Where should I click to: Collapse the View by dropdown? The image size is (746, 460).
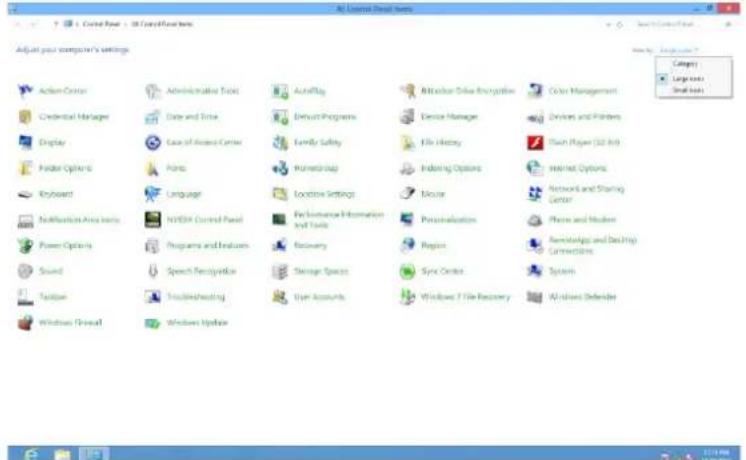click(x=680, y=49)
